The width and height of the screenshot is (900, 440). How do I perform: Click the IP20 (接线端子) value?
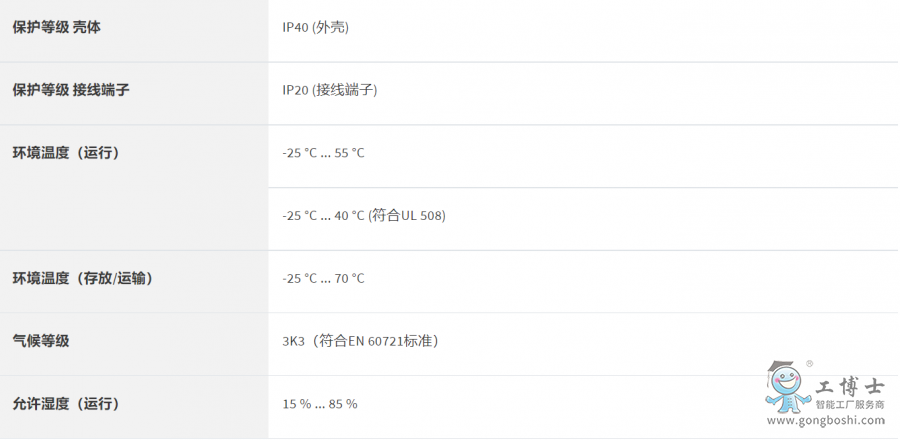(329, 90)
